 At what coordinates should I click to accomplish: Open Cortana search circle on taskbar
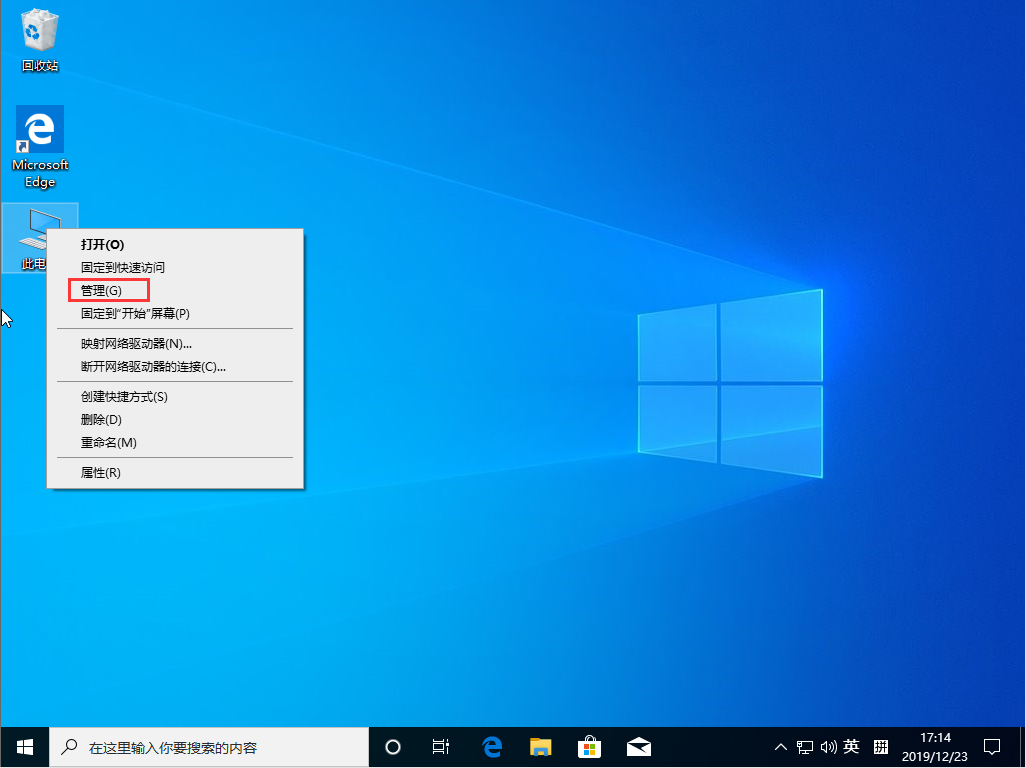[x=392, y=747]
